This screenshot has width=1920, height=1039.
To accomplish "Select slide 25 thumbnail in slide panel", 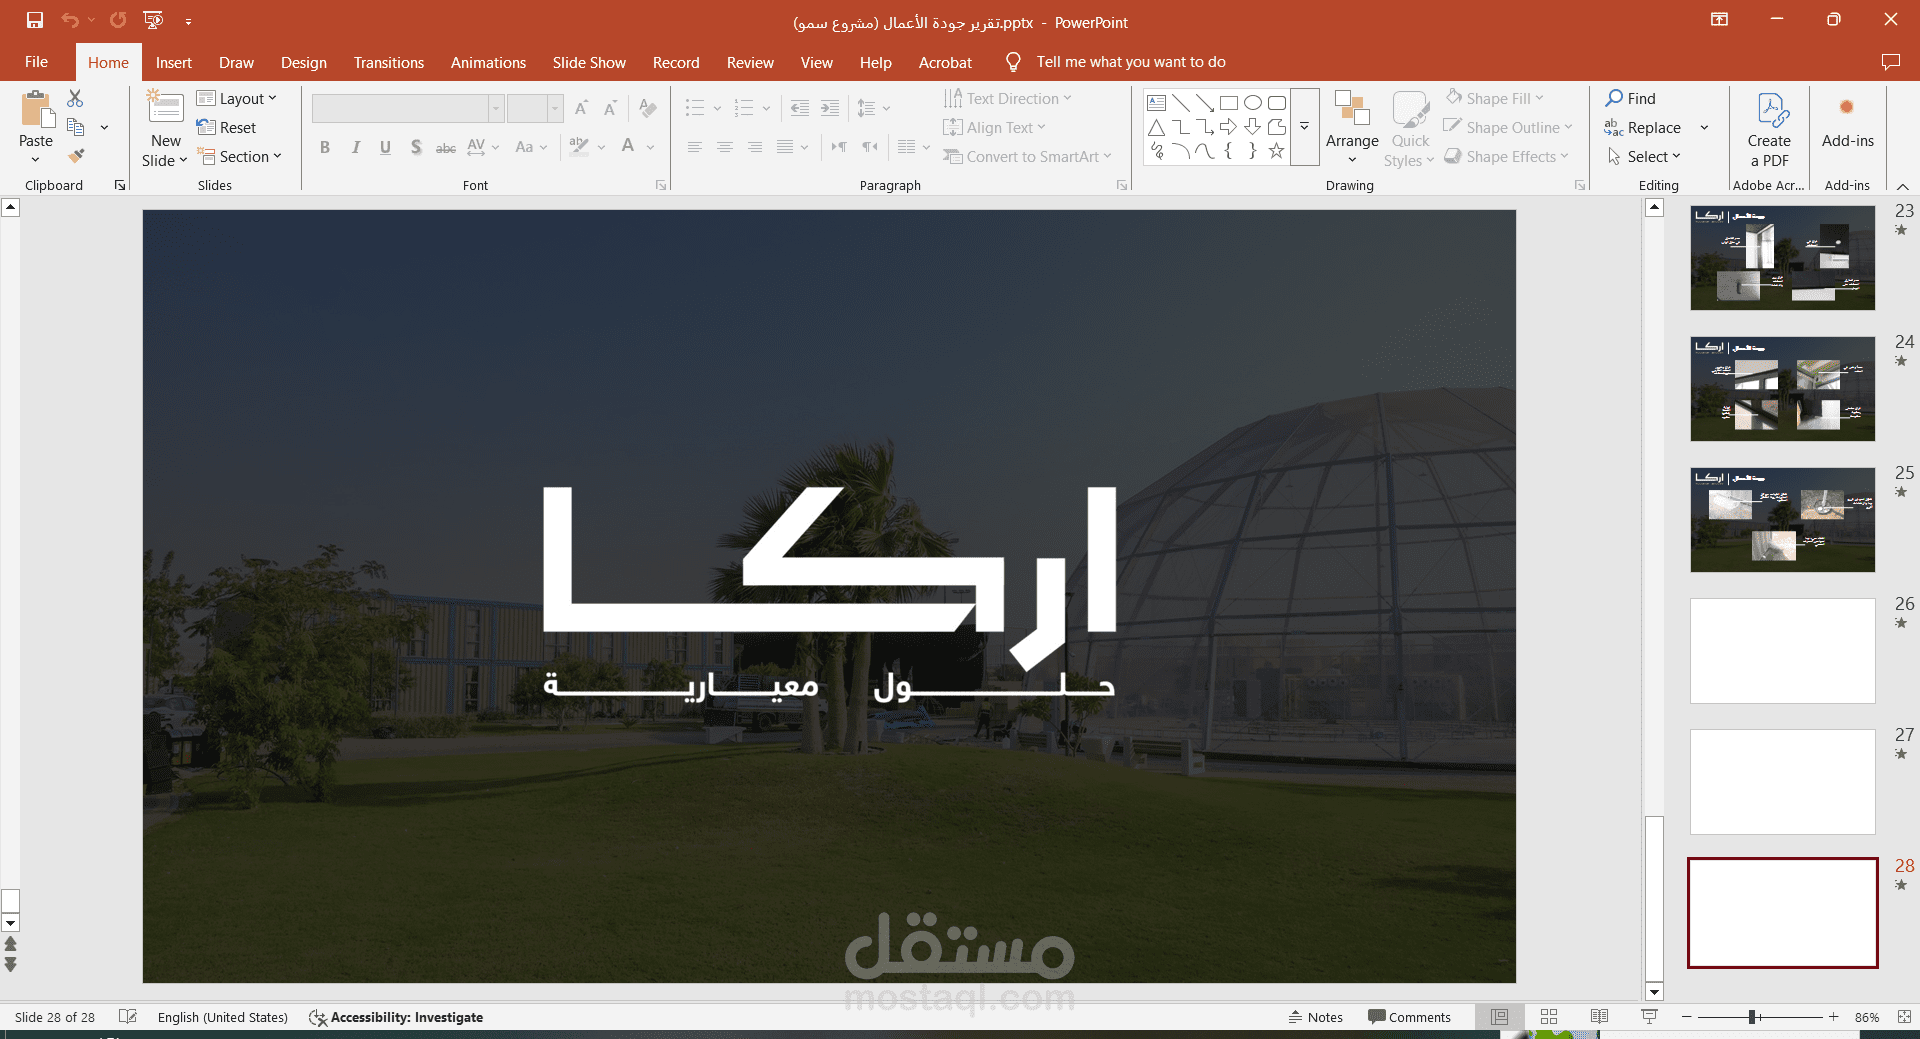I will click(x=1782, y=519).
